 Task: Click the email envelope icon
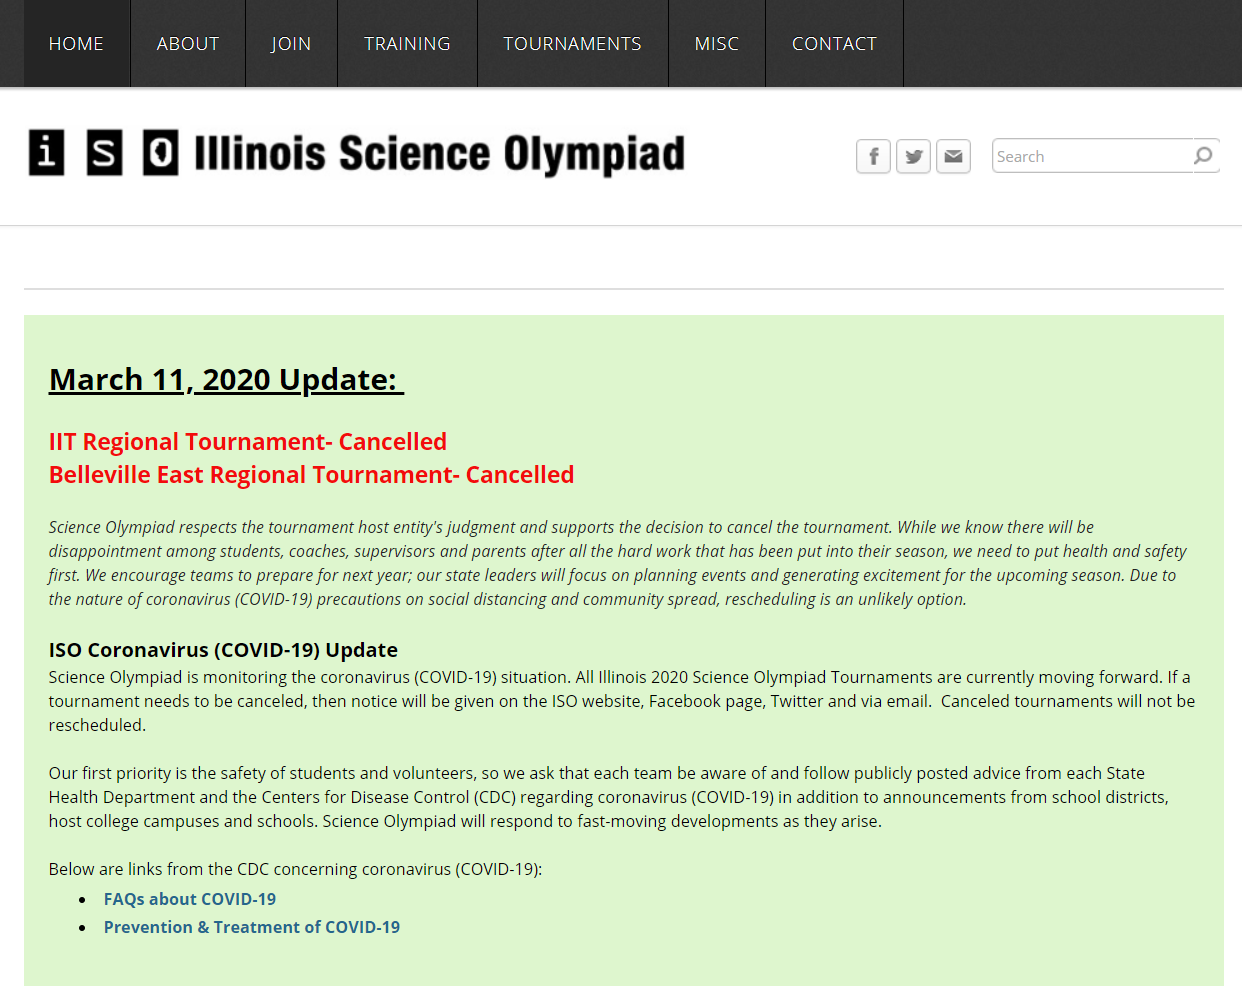point(953,156)
